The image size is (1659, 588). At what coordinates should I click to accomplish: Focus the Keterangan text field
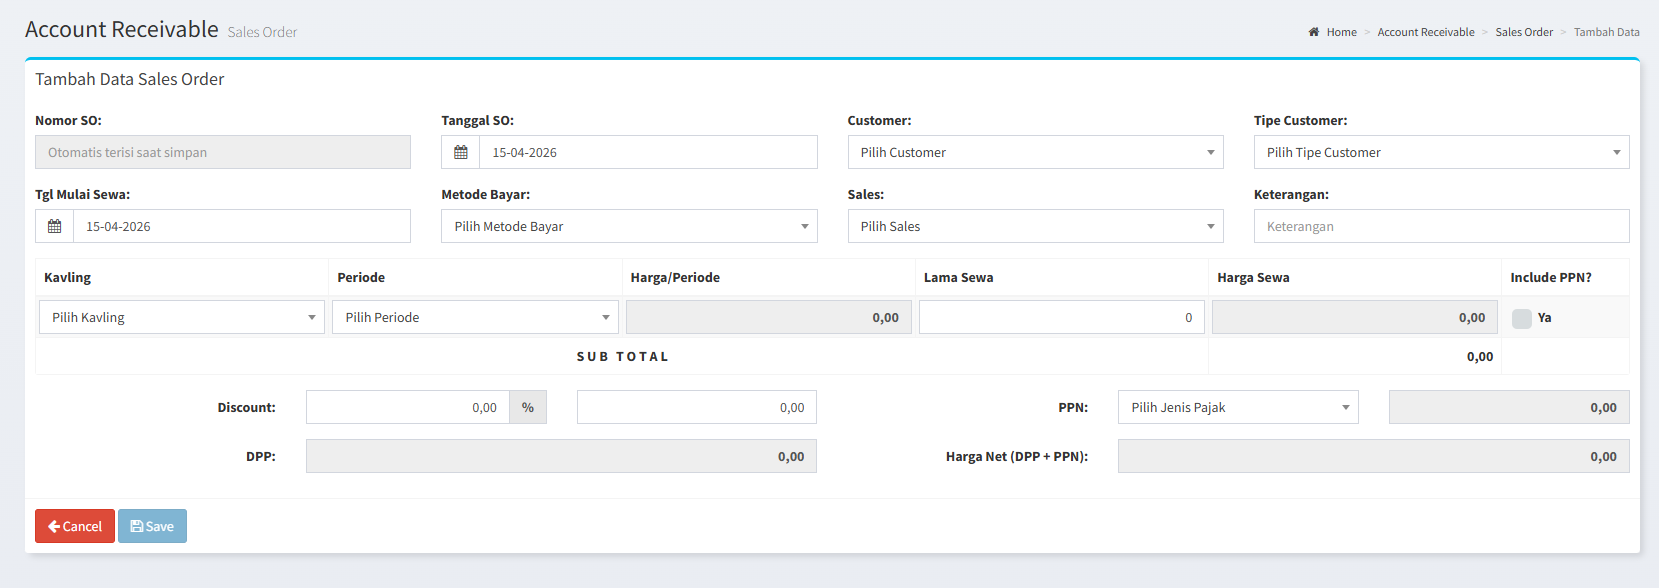click(1440, 226)
